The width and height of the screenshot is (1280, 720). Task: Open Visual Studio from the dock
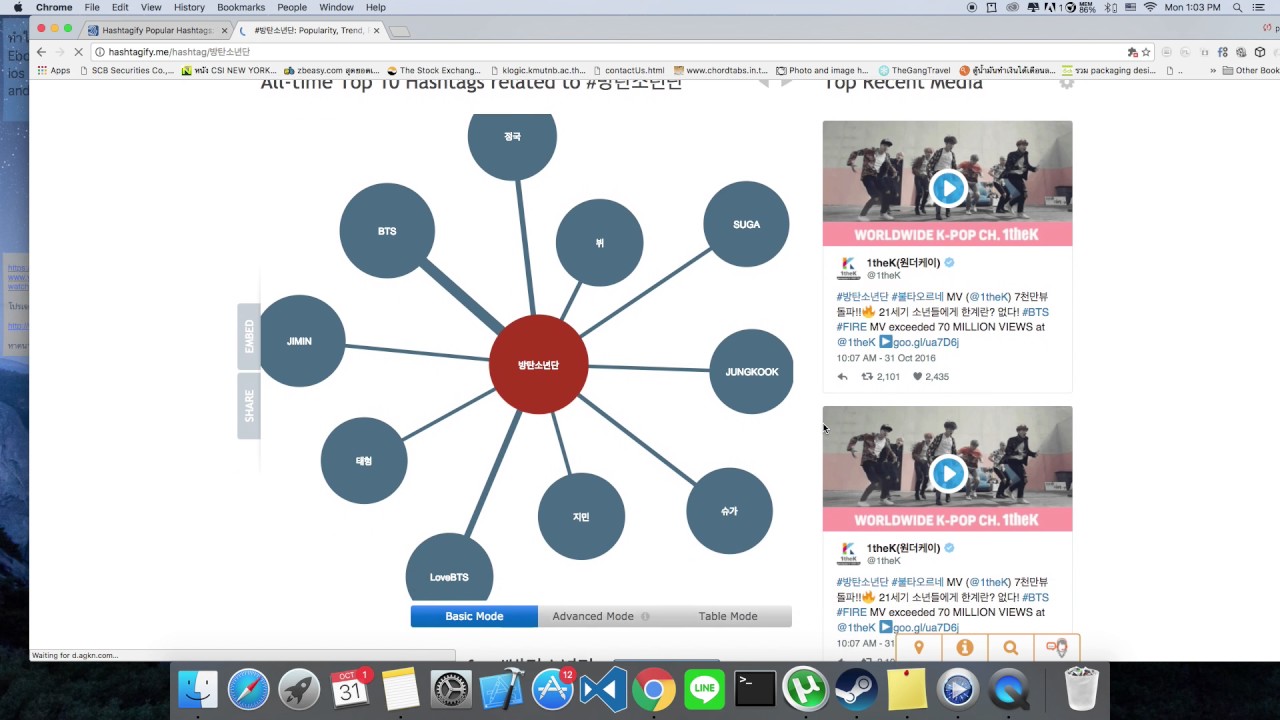(x=603, y=689)
